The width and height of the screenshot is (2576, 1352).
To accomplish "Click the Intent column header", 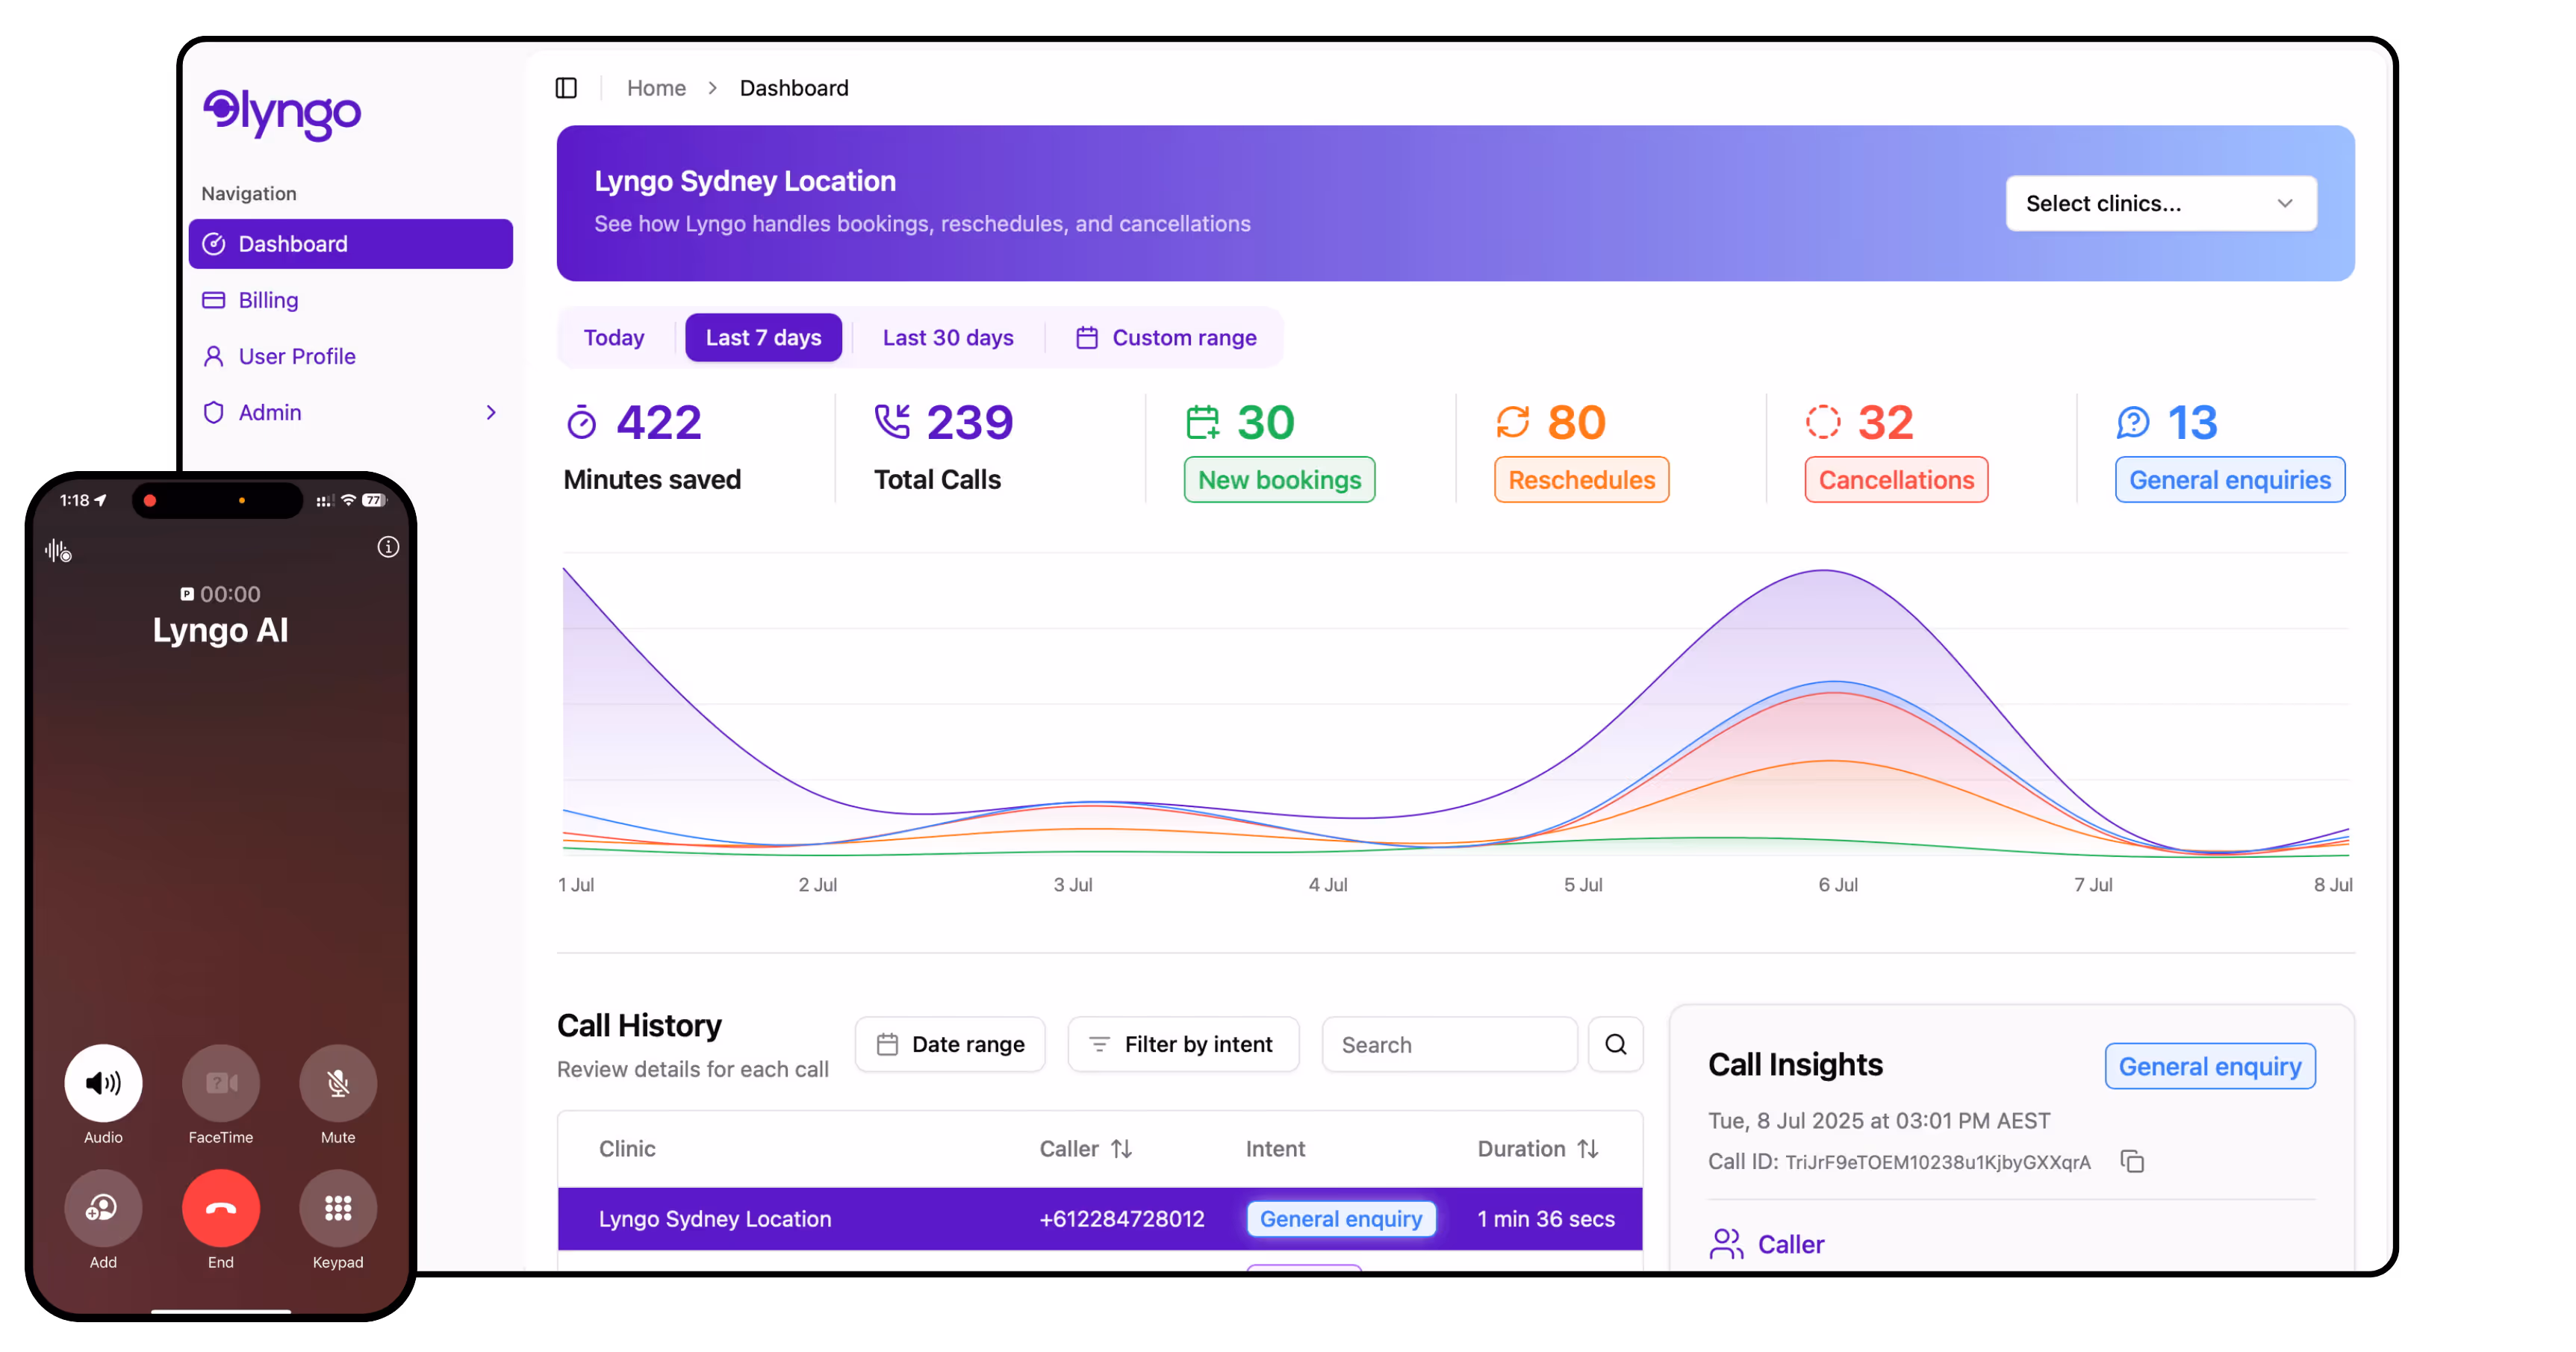I will (x=1275, y=1149).
